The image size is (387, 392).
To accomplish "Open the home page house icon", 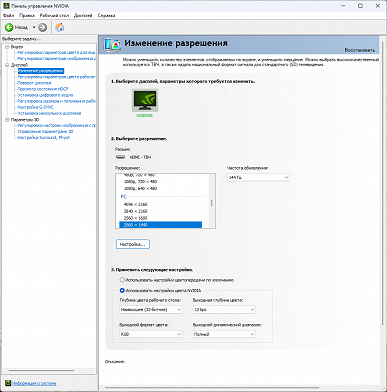I will 60,27.
